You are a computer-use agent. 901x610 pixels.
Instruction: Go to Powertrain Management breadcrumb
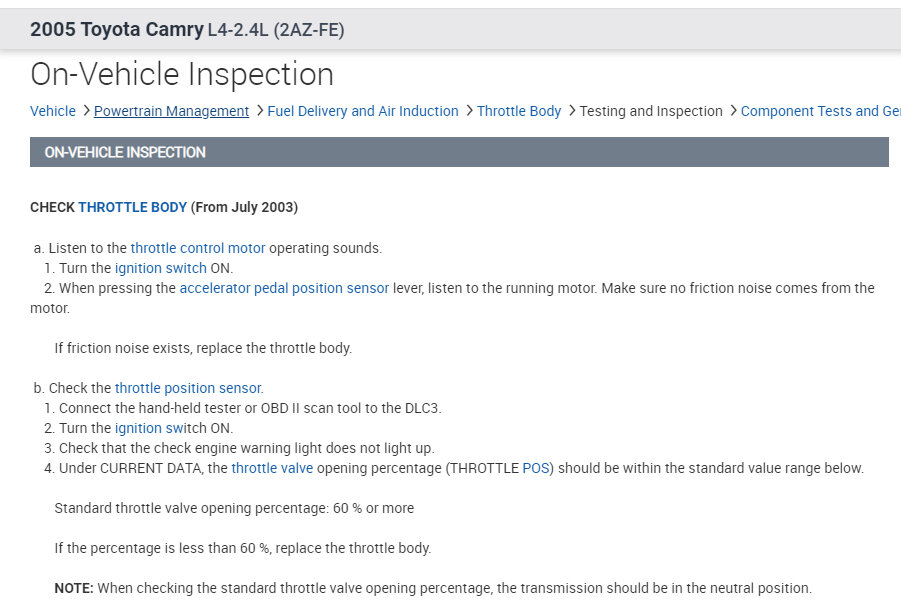[x=171, y=111]
